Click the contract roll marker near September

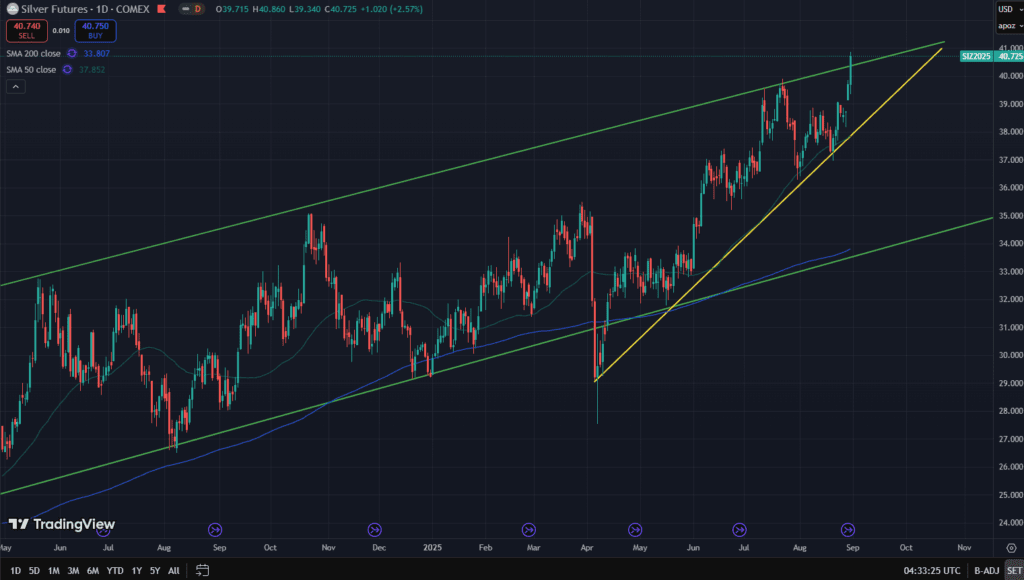(215, 529)
